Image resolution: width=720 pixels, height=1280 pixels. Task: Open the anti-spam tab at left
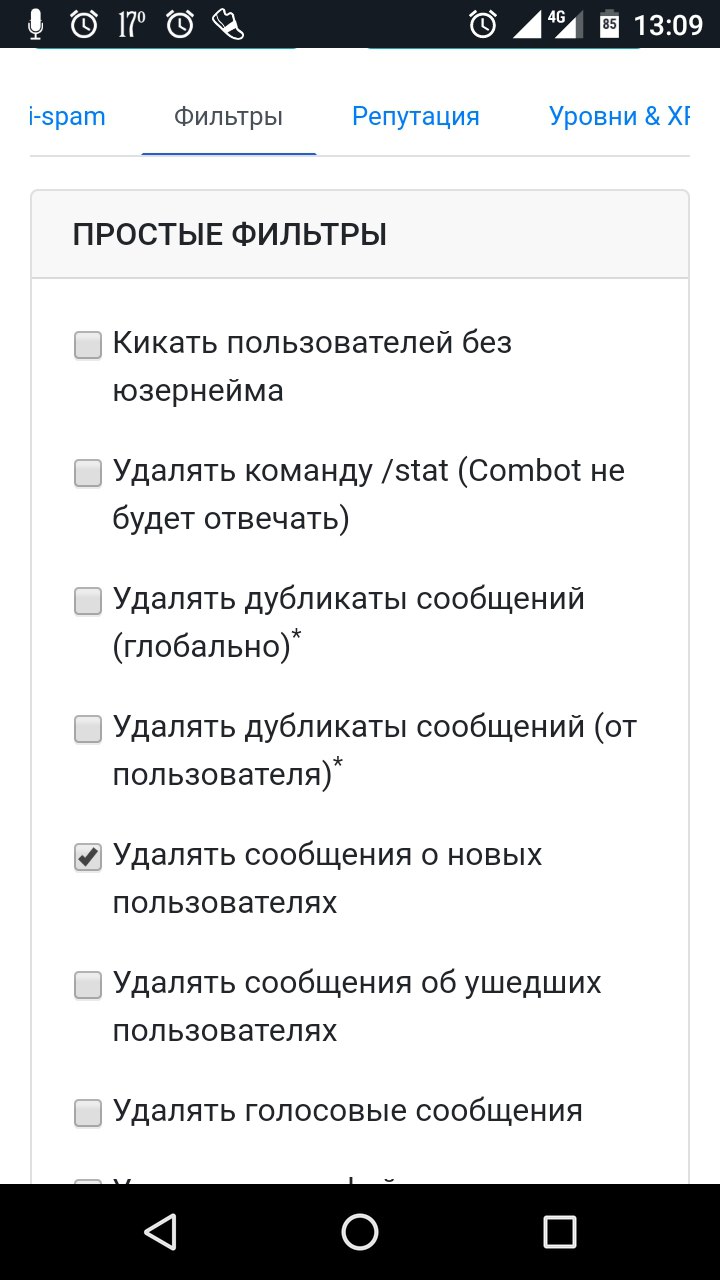click(68, 117)
